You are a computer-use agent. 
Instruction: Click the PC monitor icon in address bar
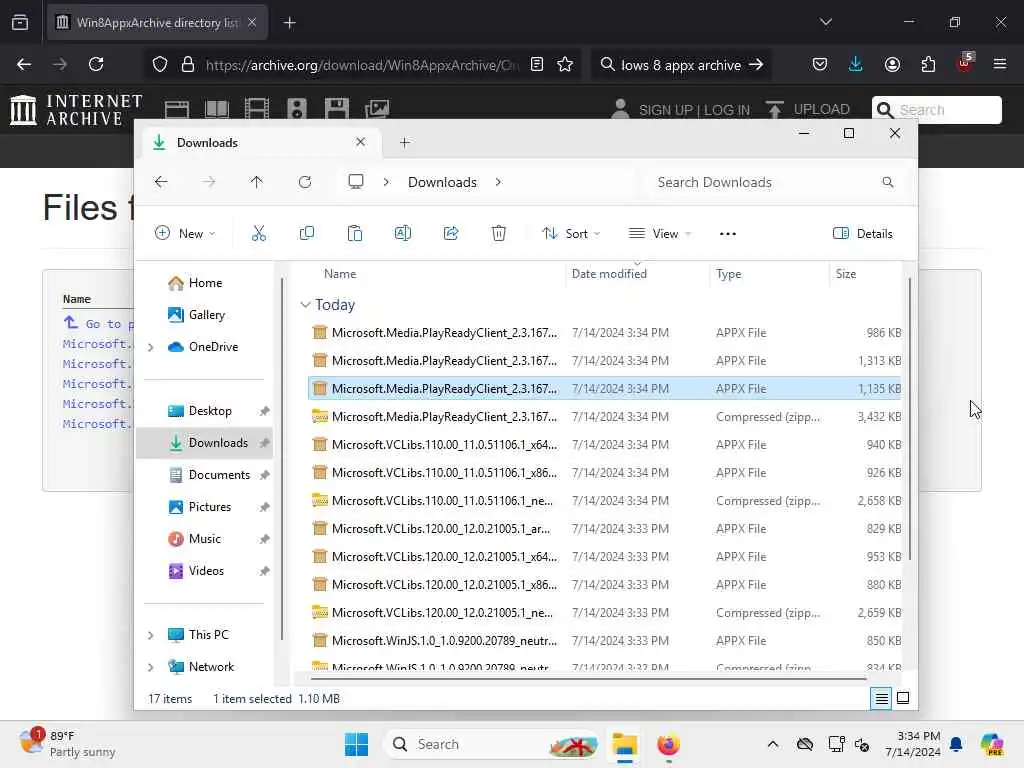356,182
